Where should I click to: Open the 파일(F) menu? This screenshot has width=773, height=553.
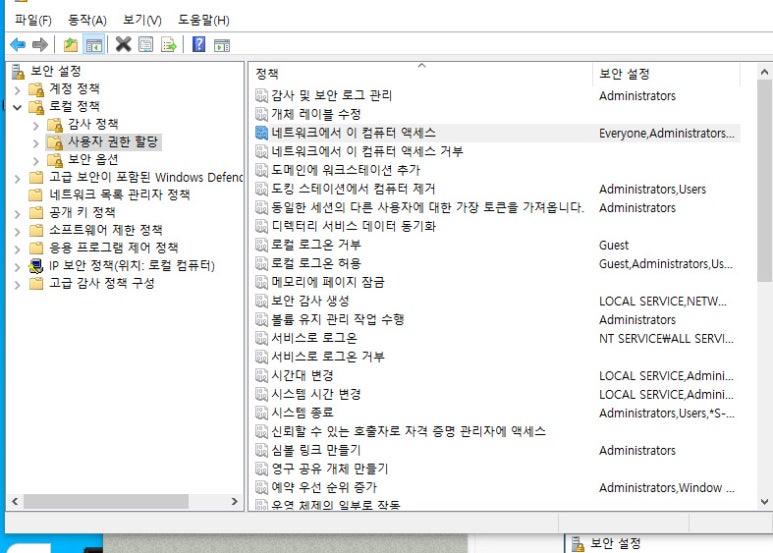pyautogui.click(x=33, y=20)
